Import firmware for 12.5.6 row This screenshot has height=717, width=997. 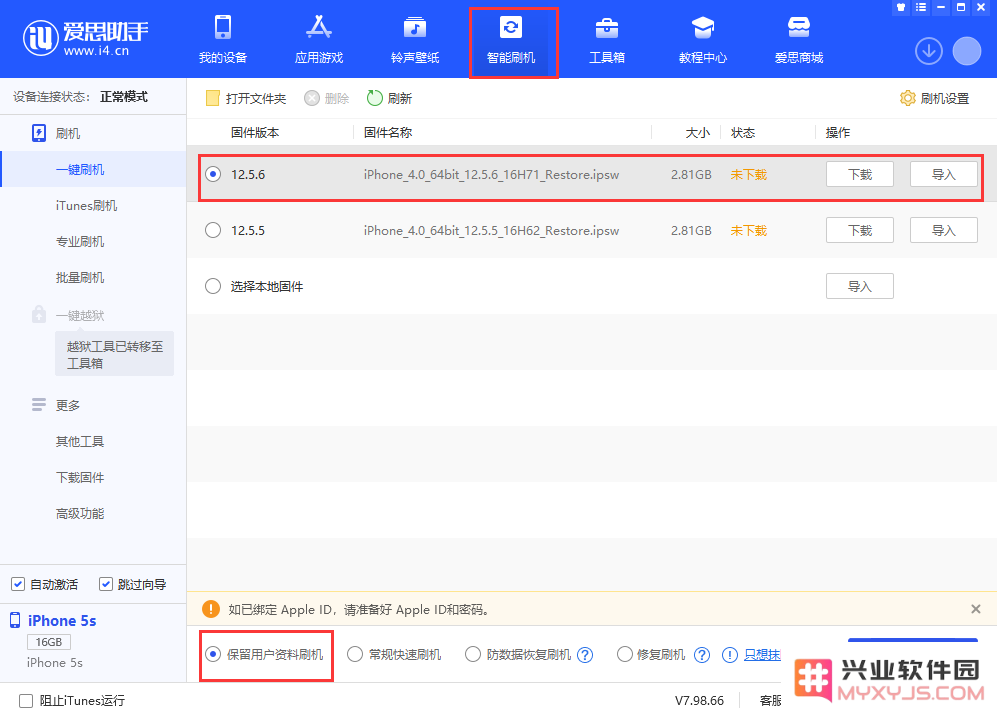click(x=944, y=174)
